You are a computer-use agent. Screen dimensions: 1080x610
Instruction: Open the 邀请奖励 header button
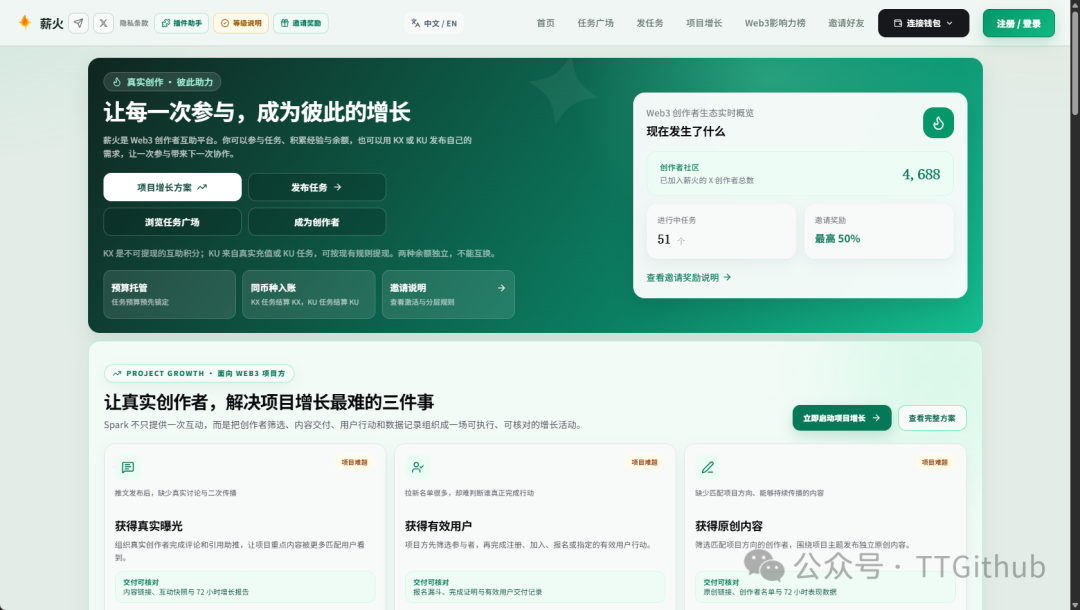pos(301,23)
